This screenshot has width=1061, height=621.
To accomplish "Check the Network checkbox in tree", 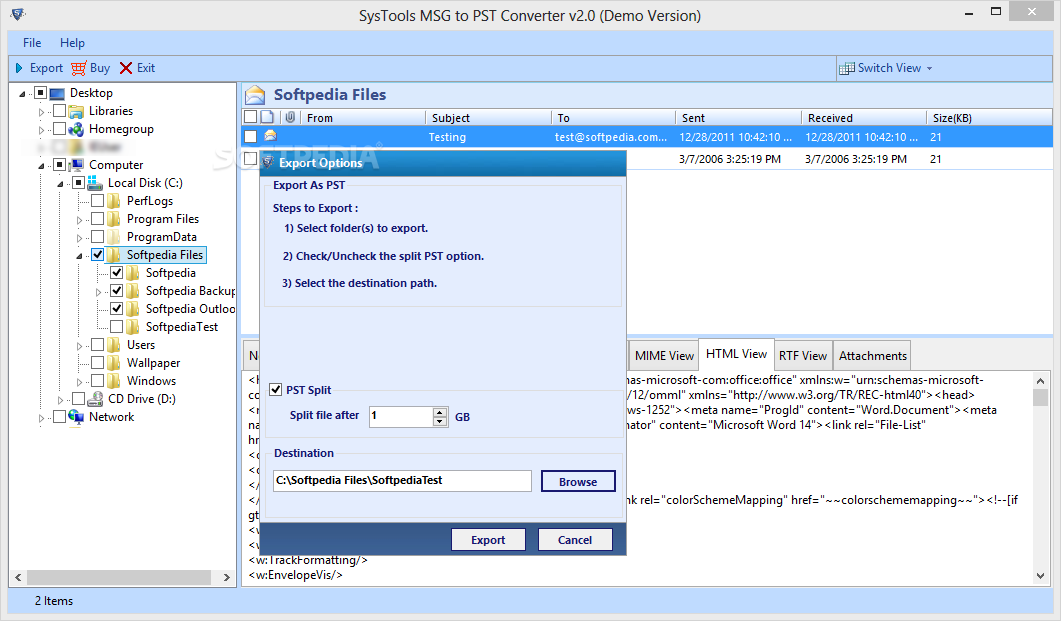I will click(60, 417).
